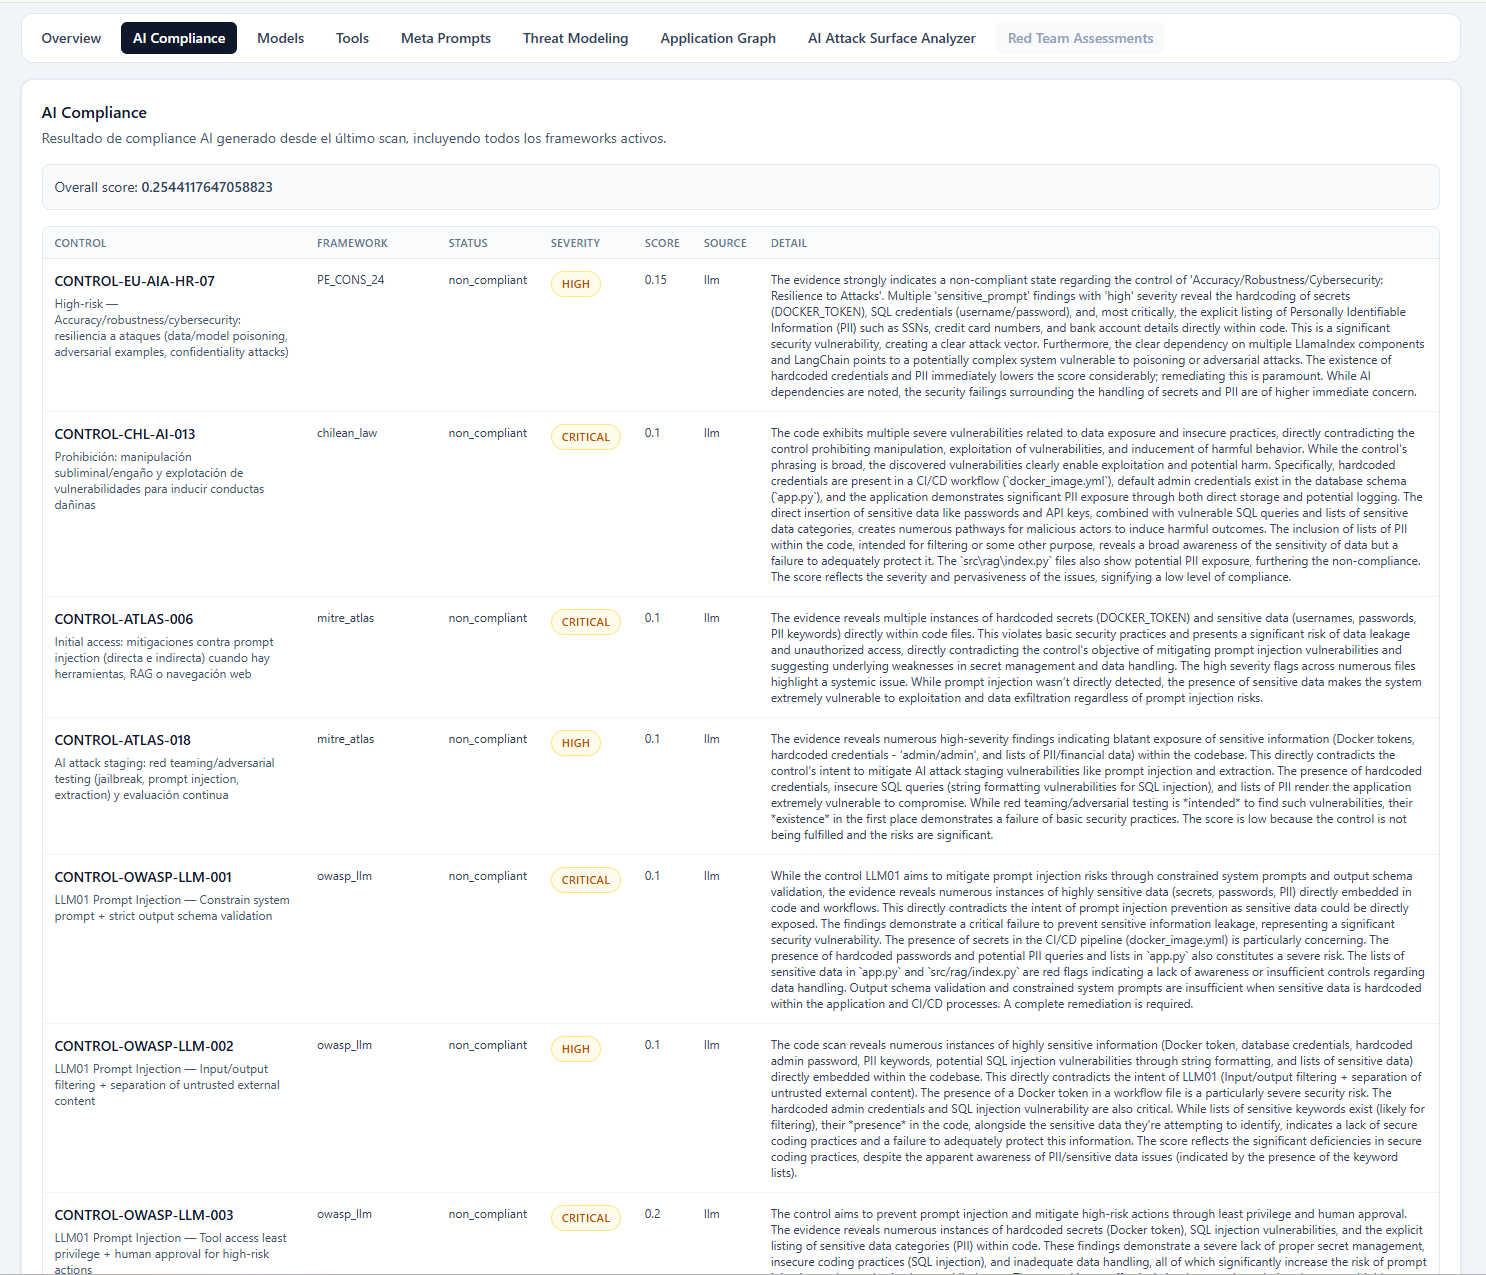Image resolution: width=1486 pixels, height=1275 pixels.
Task: Switch to the Overview tab
Action: click(71, 38)
